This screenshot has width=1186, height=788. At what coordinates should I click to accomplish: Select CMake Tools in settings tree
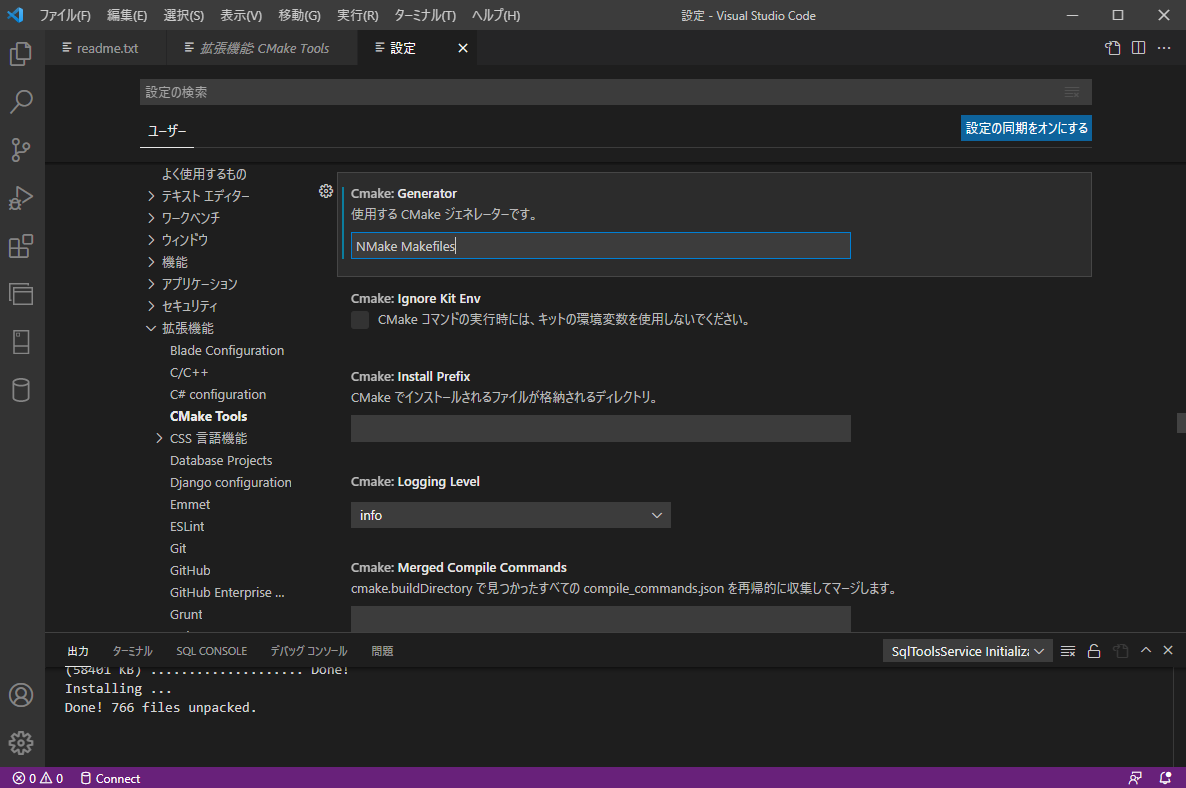(208, 415)
